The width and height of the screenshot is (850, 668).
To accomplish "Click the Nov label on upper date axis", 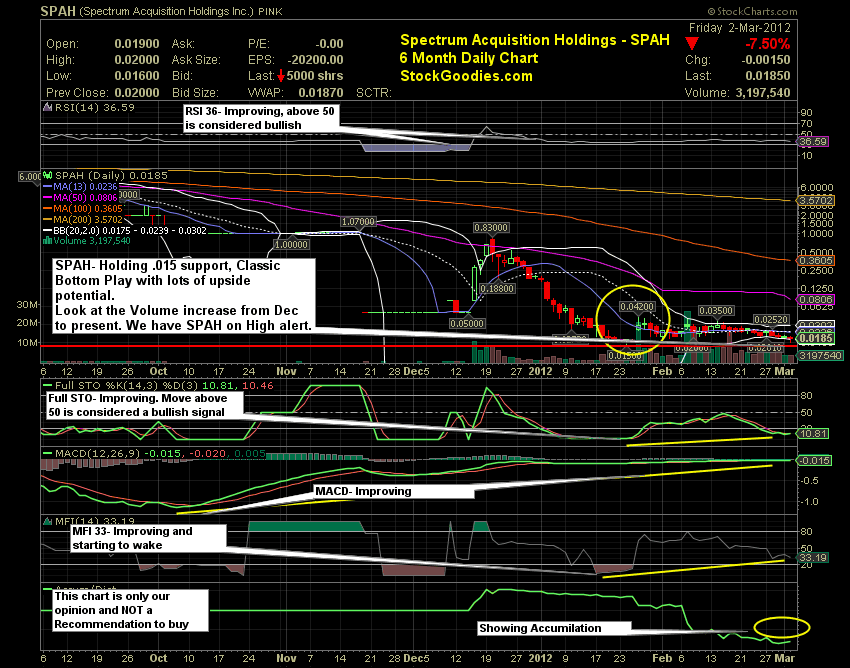I will point(286,371).
